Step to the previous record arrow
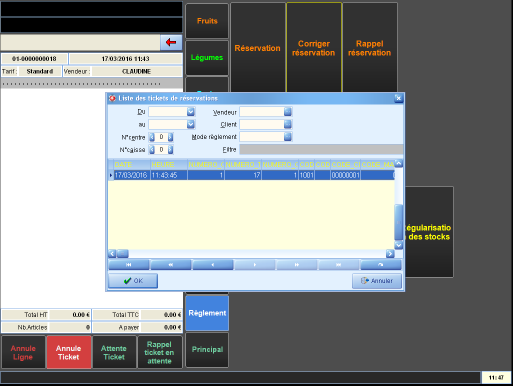Viewport: 513px width, 386px height. point(213,265)
